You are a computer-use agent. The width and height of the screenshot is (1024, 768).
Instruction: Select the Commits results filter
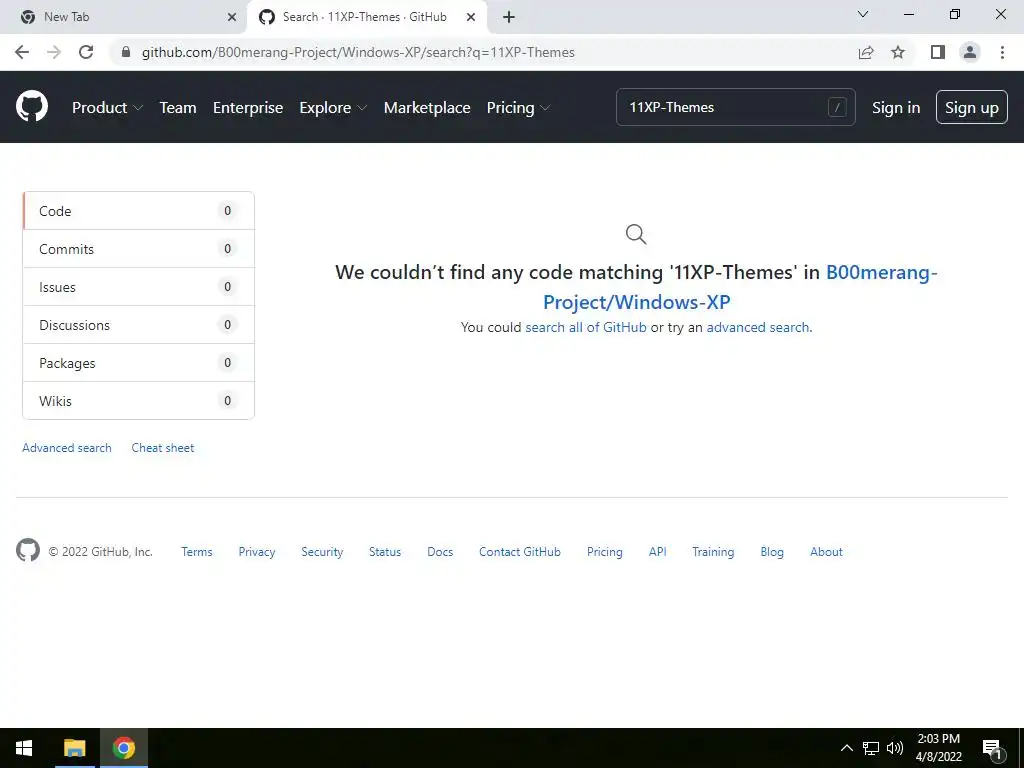(138, 249)
